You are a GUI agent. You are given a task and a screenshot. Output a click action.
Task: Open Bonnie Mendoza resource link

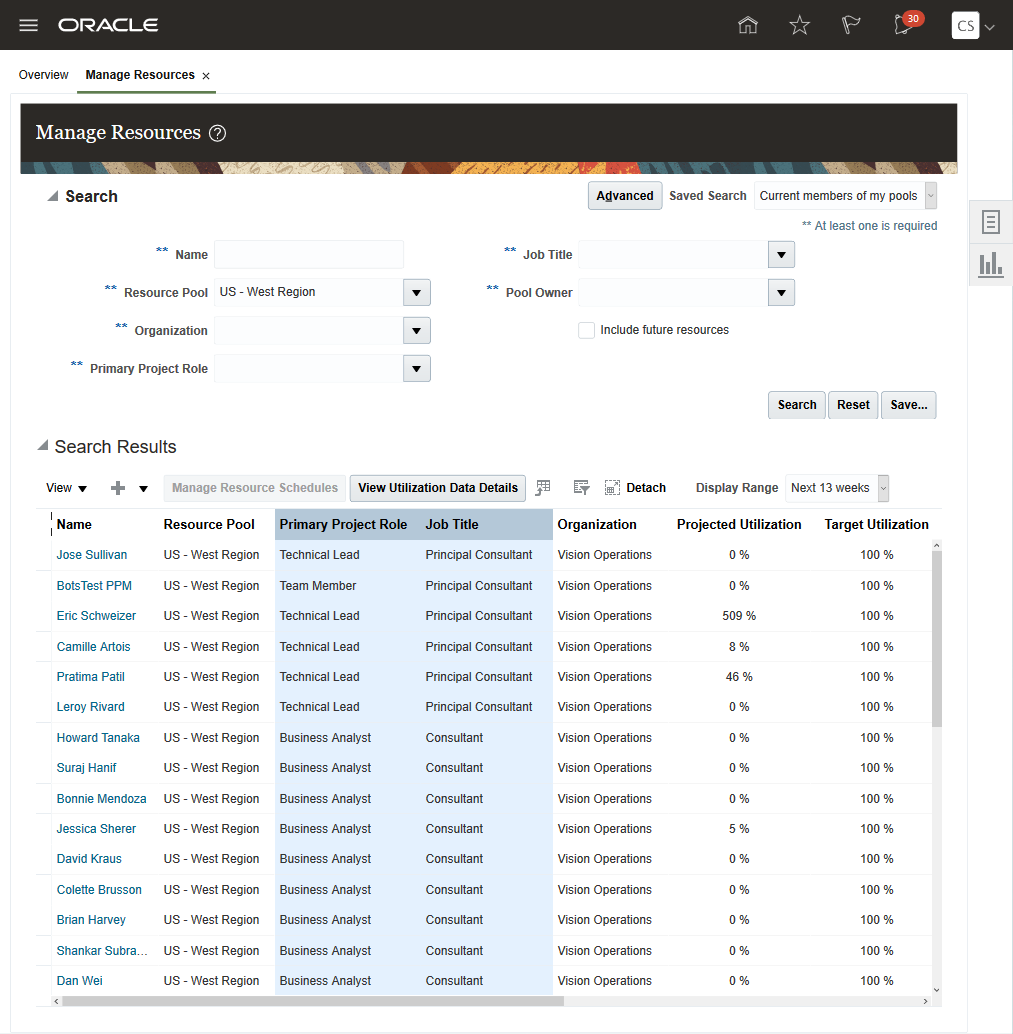[x=102, y=799]
